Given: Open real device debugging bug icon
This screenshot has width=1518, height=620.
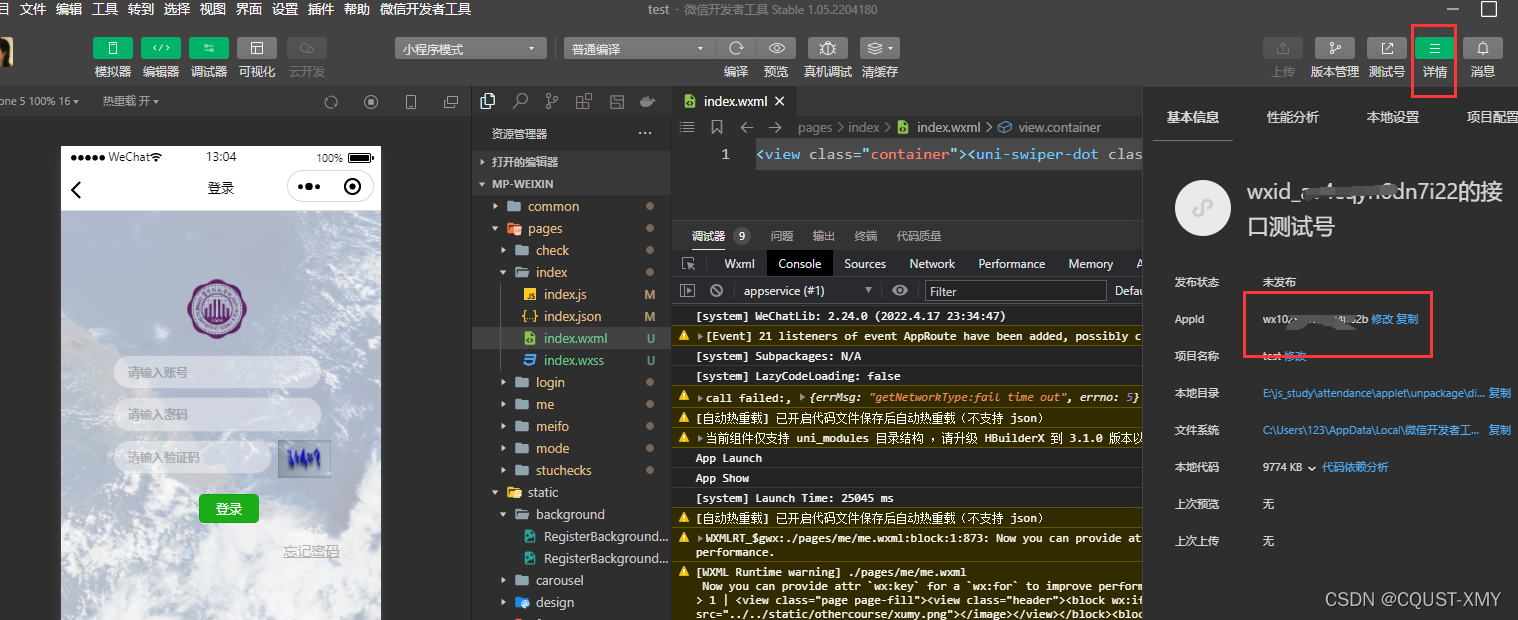Looking at the screenshot, I should point(828,48).
